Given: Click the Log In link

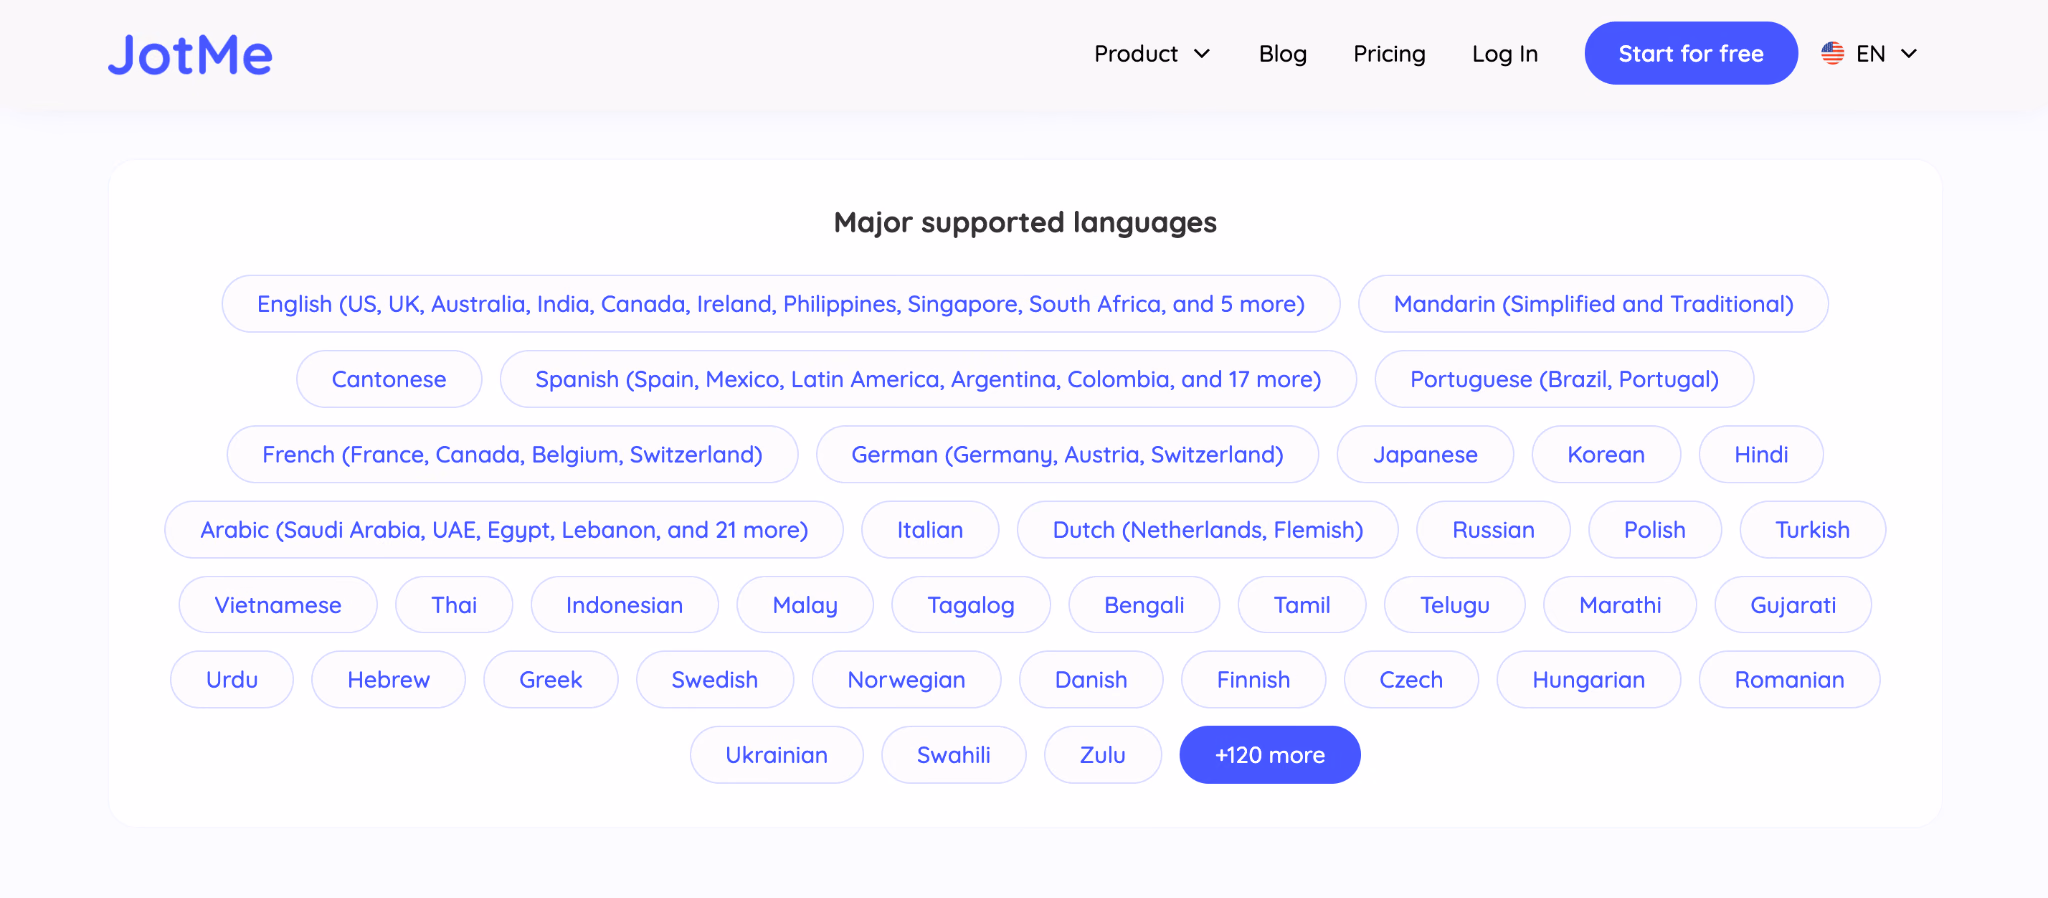Looking at the screenshot, I should click(1504, 54).
